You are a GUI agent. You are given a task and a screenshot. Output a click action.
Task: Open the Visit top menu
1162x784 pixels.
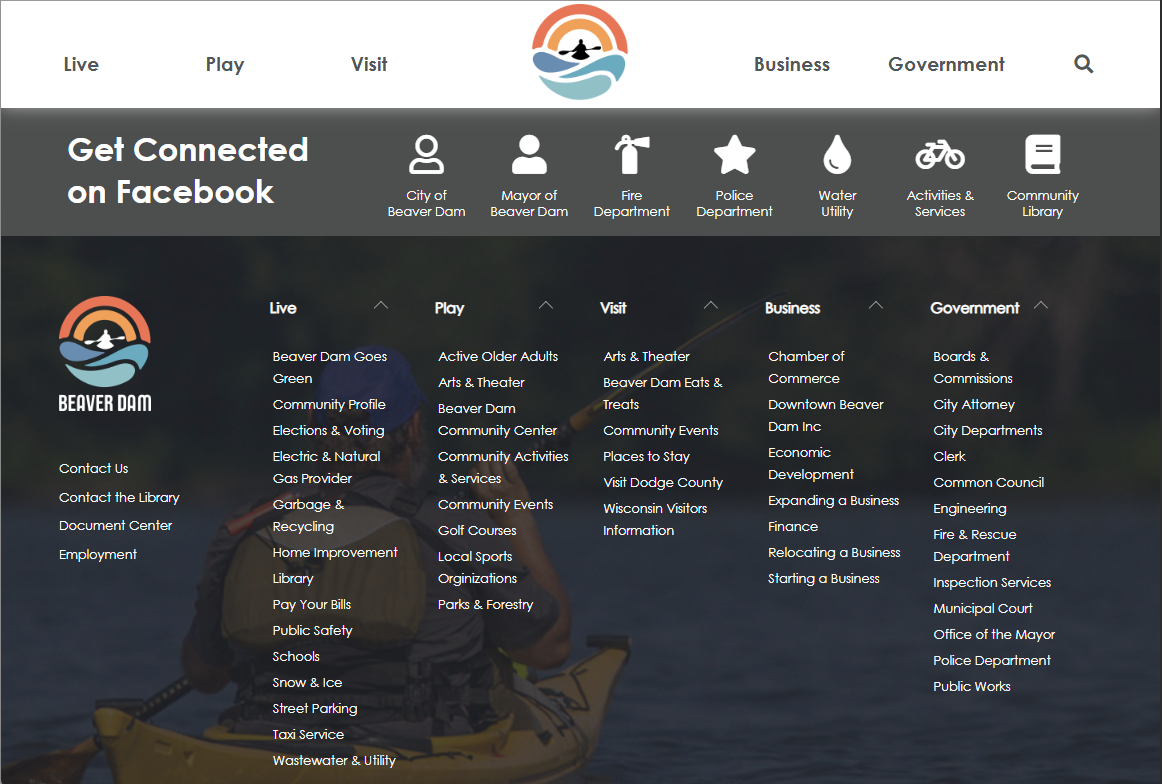369,64
